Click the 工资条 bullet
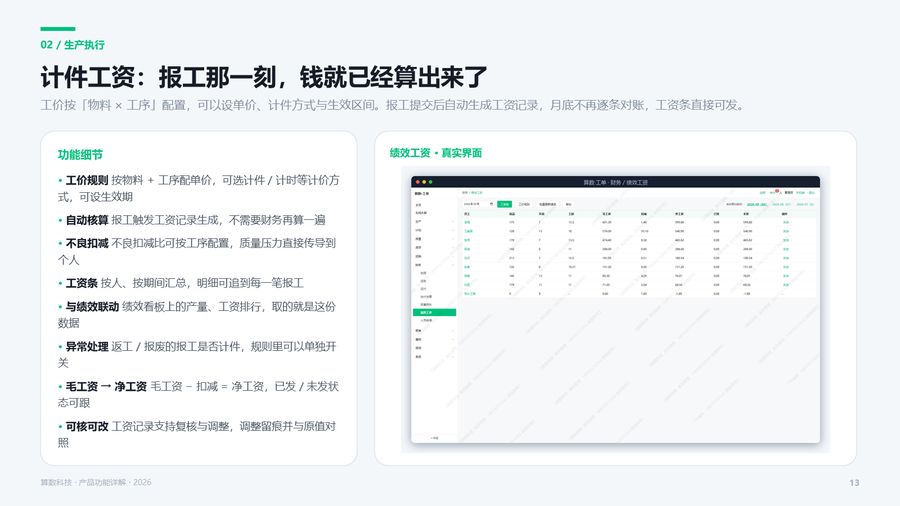Viewport: 900px width, 506px height. [181, 283]
